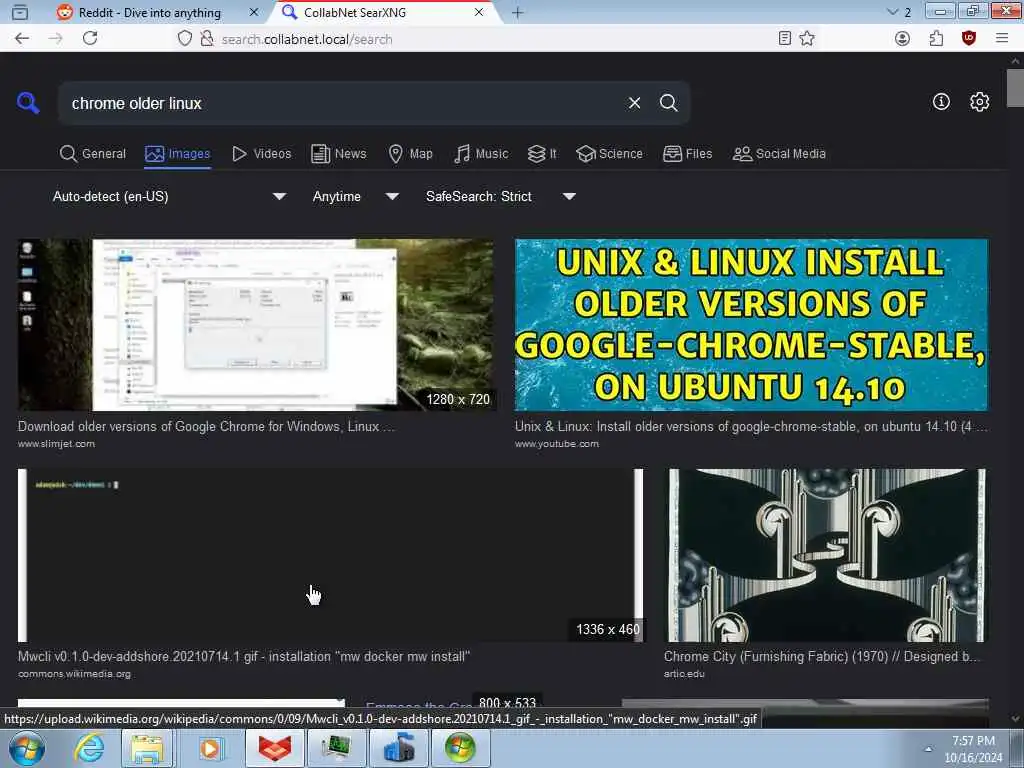Image resolution: width=1024 pixels, height=768 pixels.
Task: Click the Download older versions of Google Chrome title
Action: pyautogui.click(x=206, y=426)
